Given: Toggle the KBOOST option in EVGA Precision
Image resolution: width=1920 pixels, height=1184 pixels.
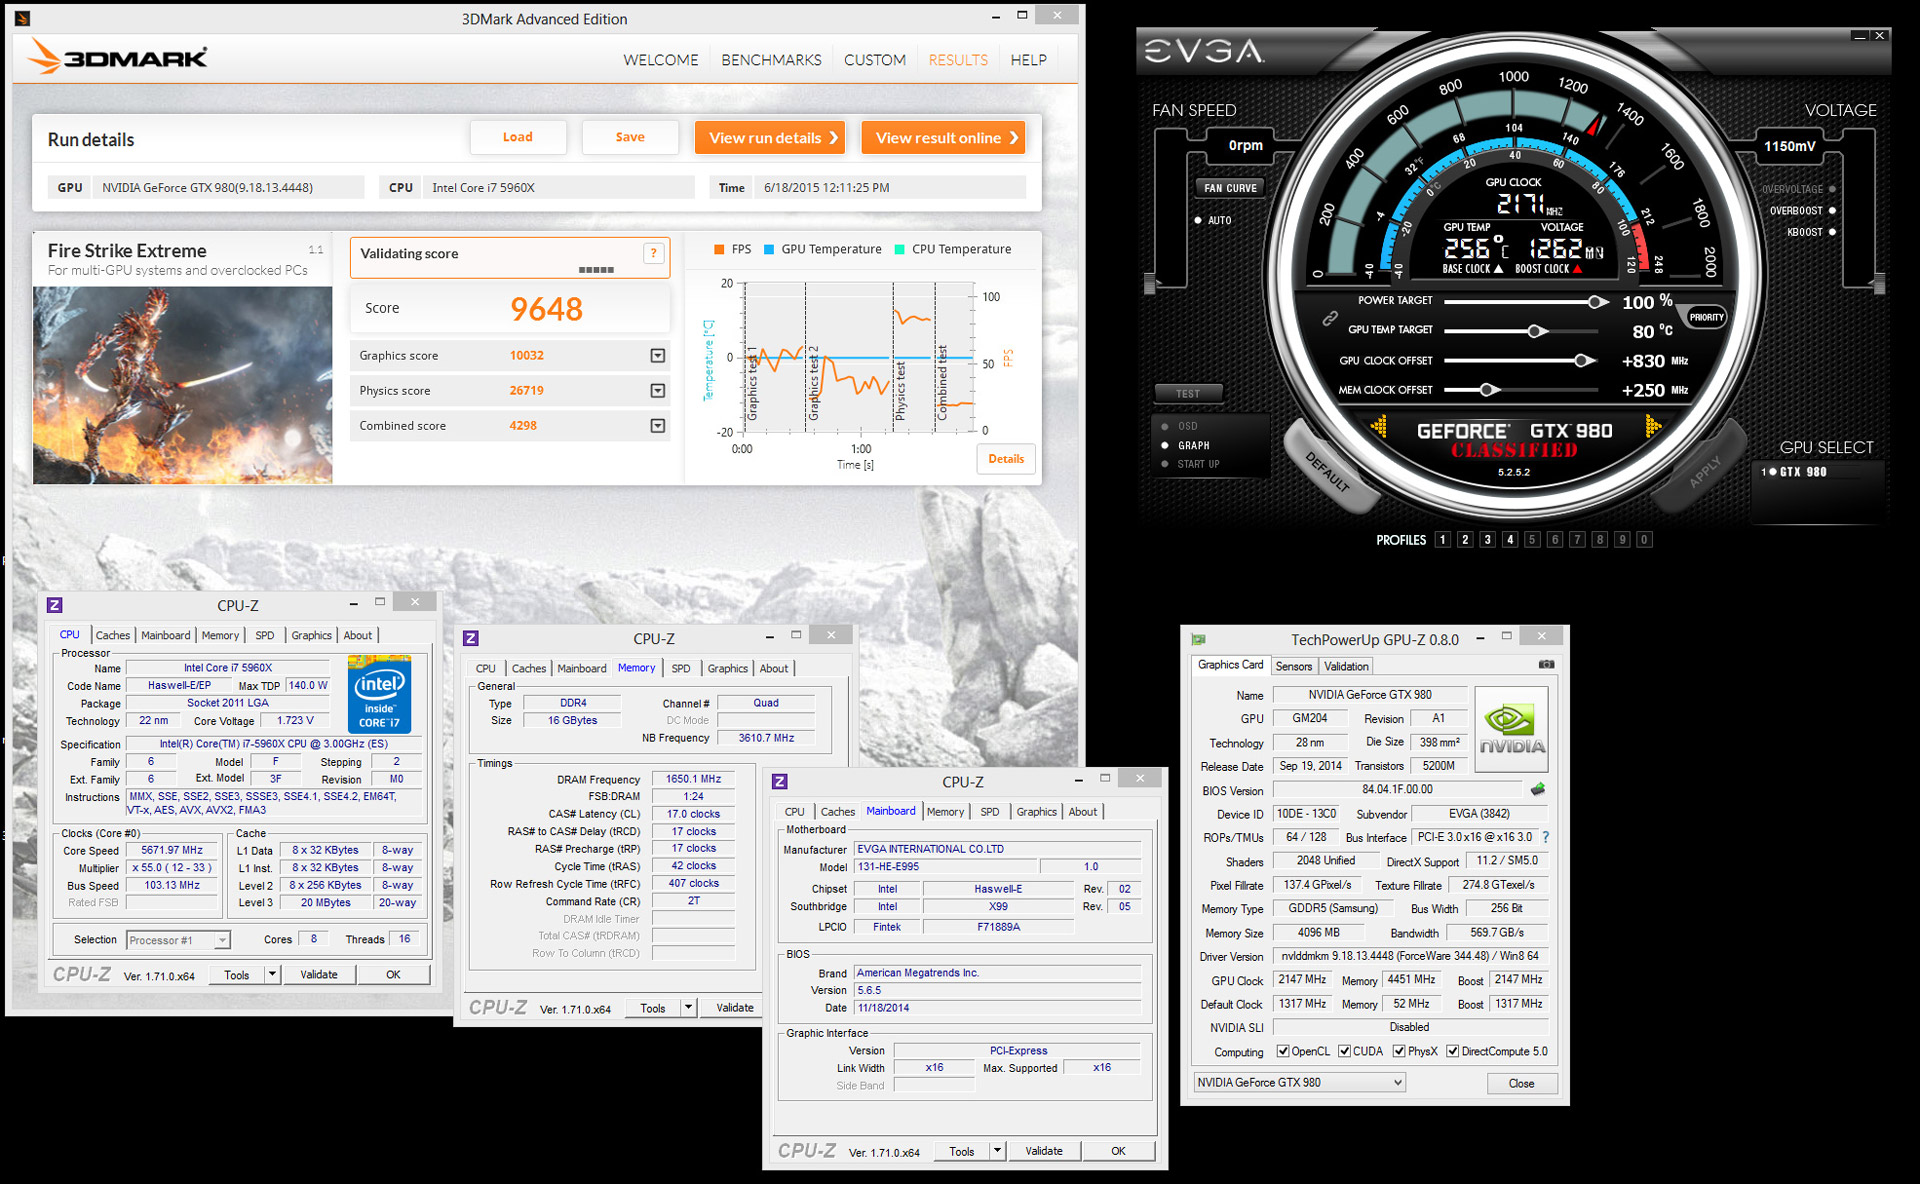Looking at the screenshot, I should 1832,232.
